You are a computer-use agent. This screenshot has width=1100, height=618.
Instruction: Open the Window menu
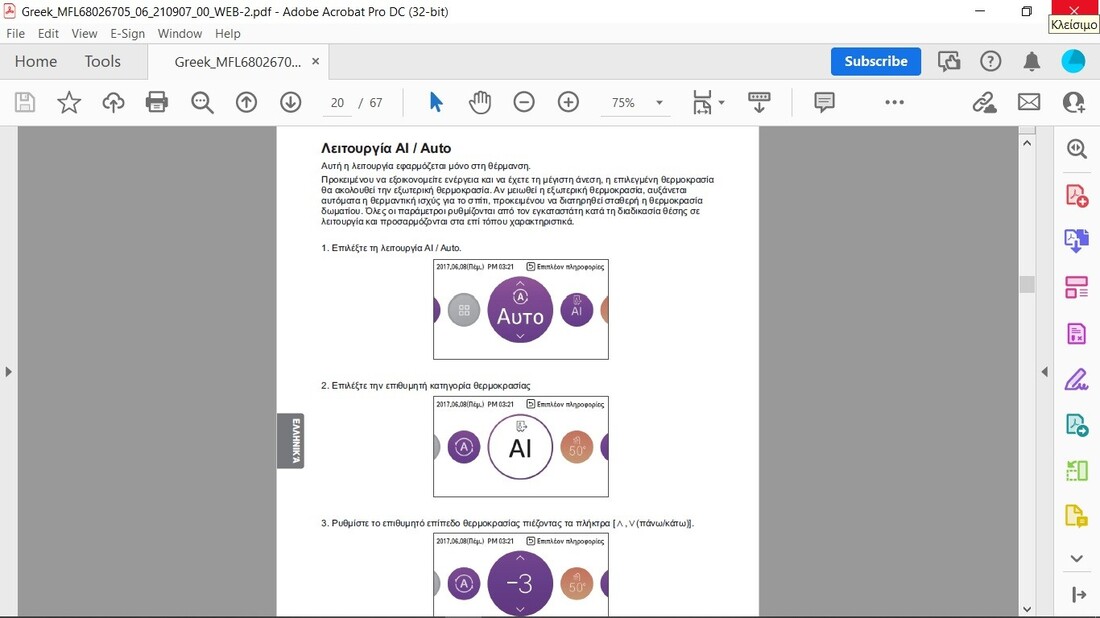coord(179,33)
